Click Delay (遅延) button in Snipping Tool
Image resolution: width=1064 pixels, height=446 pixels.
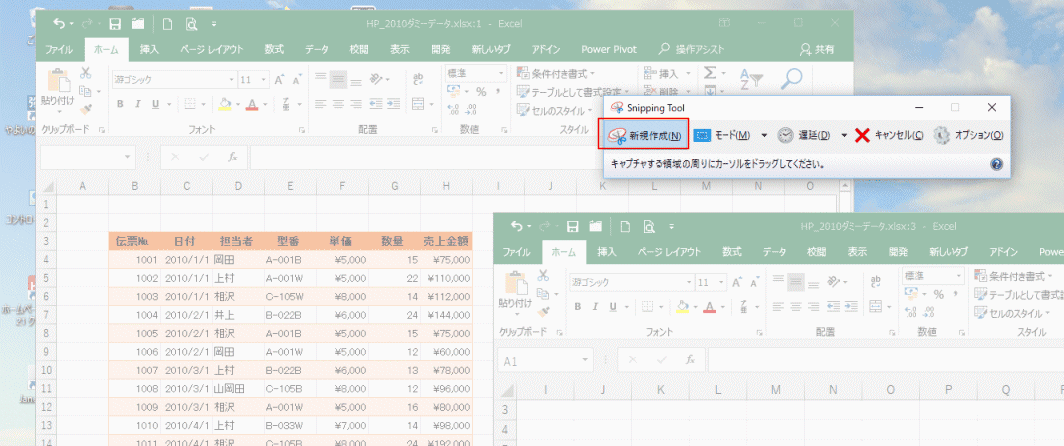coord(804,135)
